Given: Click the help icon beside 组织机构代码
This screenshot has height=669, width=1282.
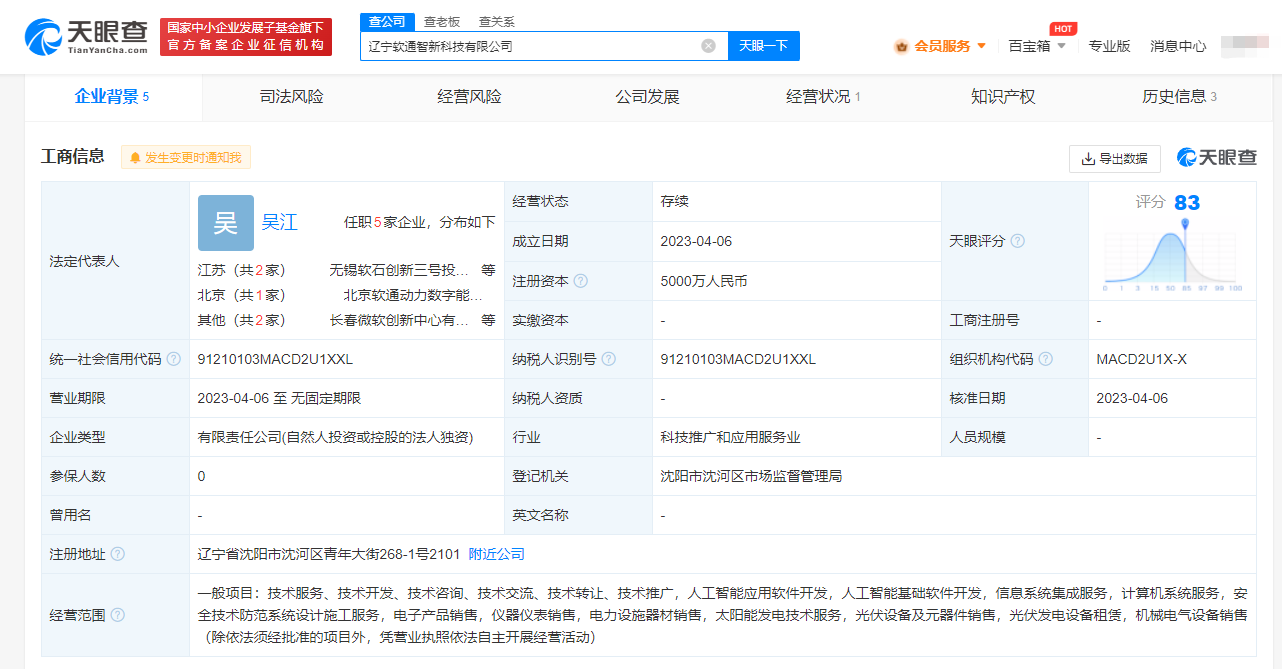Looking at the screenshot, I should click(1045, 359).
